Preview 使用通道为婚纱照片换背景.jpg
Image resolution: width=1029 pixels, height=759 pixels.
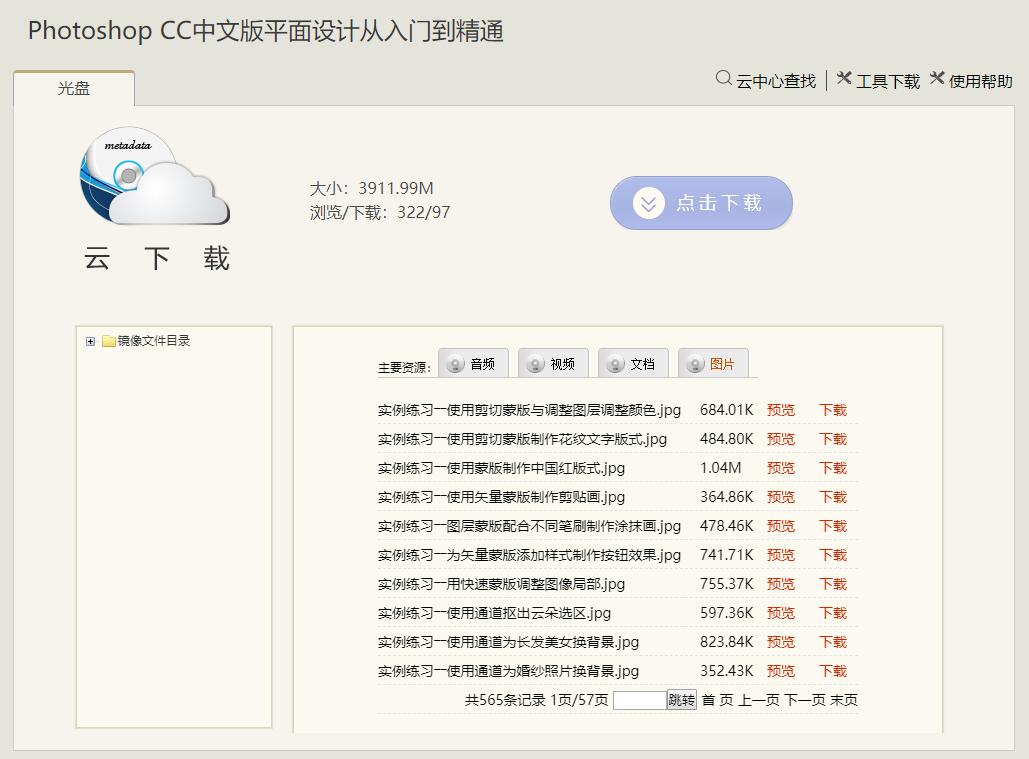(x=781, y=670)
